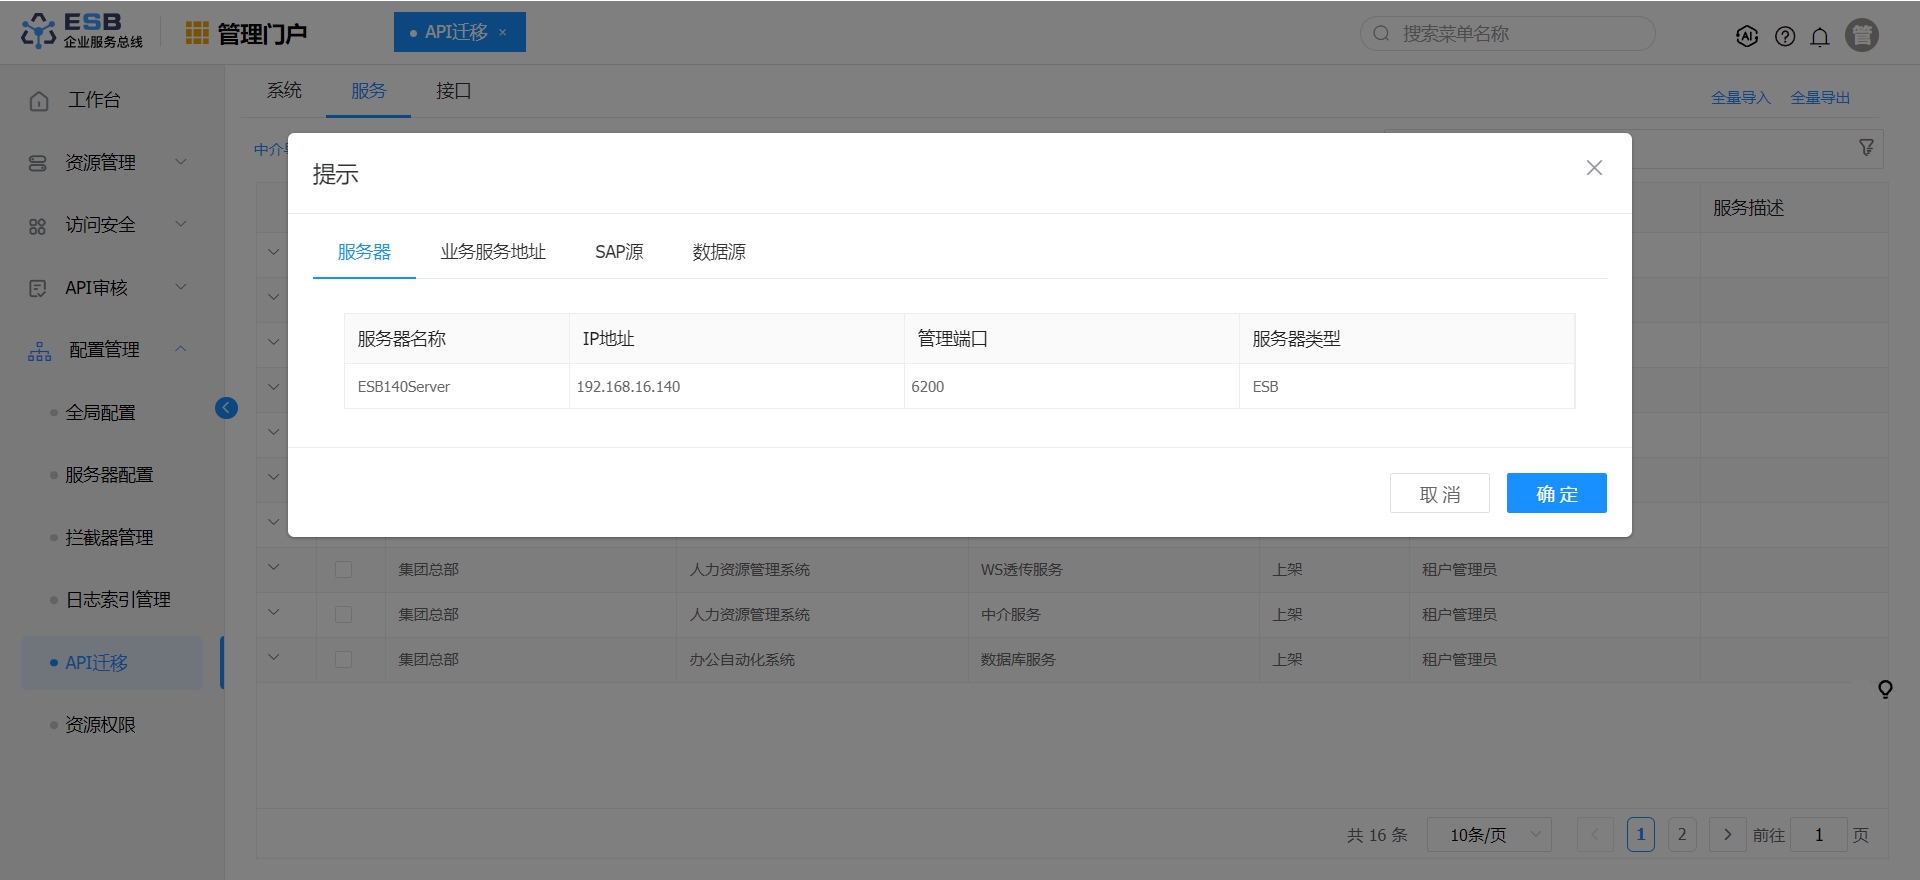Open the notification bell
Image resolution: width=1920 pixels, height=880 pixels.
click(x=1820, y=36)
